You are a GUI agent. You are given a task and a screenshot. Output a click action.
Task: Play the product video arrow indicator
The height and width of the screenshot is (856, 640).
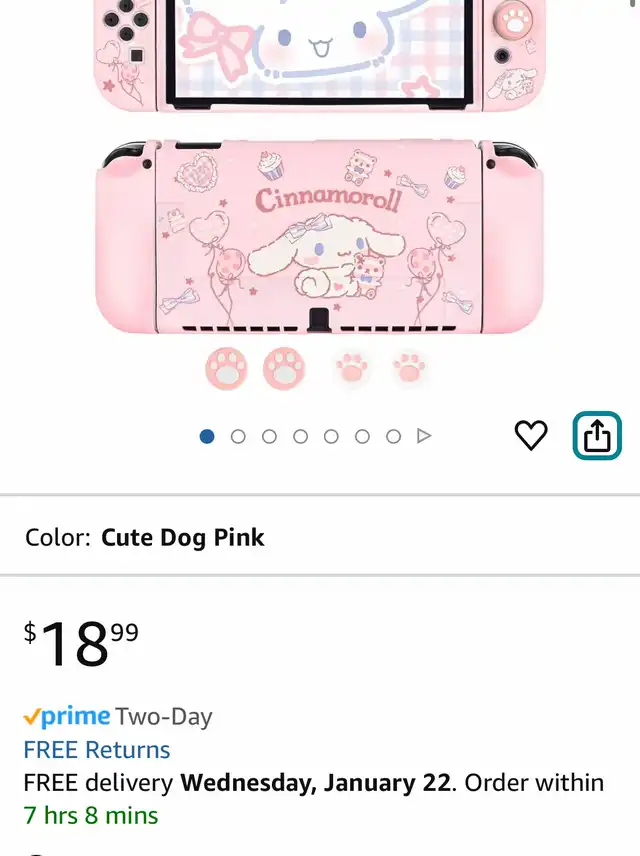424,436
